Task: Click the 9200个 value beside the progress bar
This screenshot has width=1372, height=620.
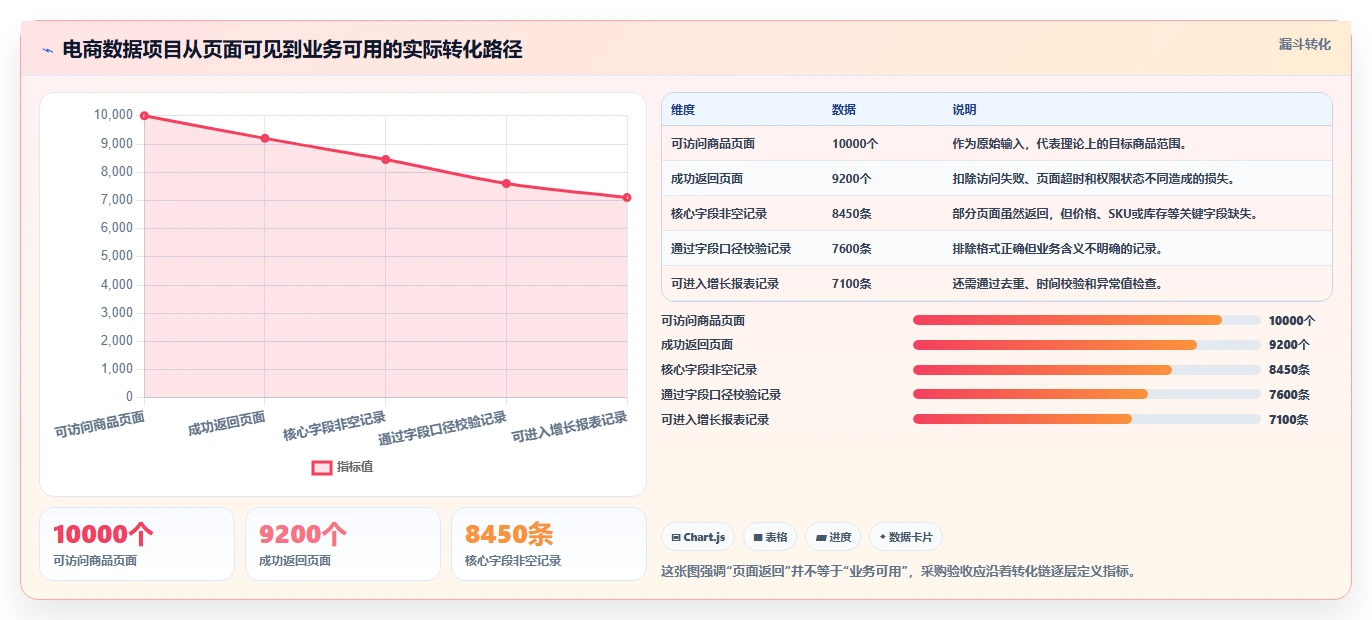Action: click(1288, 345)
